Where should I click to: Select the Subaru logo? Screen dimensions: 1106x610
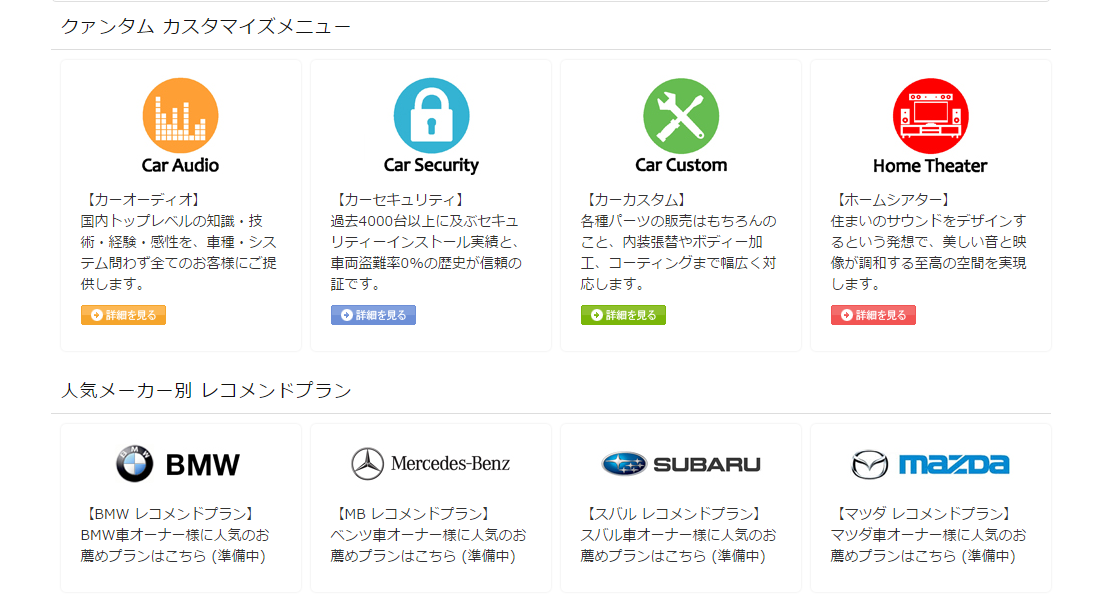(x=681, y=464)
